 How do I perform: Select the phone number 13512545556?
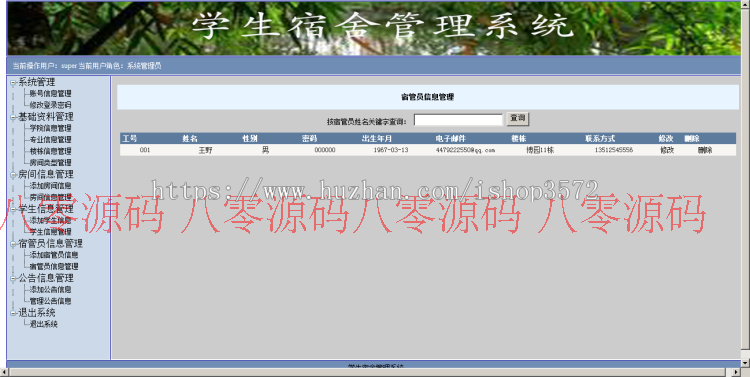[614, 150]
